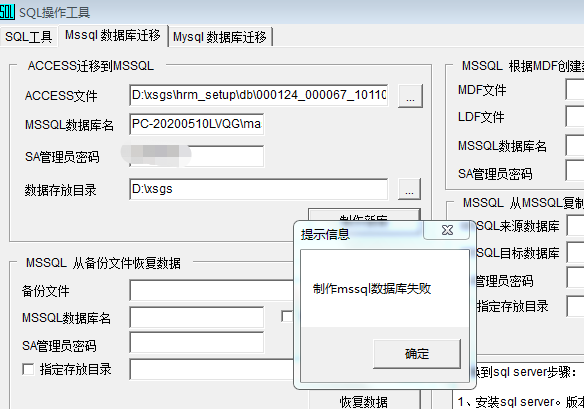Click the SQL app icon in title bar
The height and width of the screenshot is (409, 584).
(7, 12)
